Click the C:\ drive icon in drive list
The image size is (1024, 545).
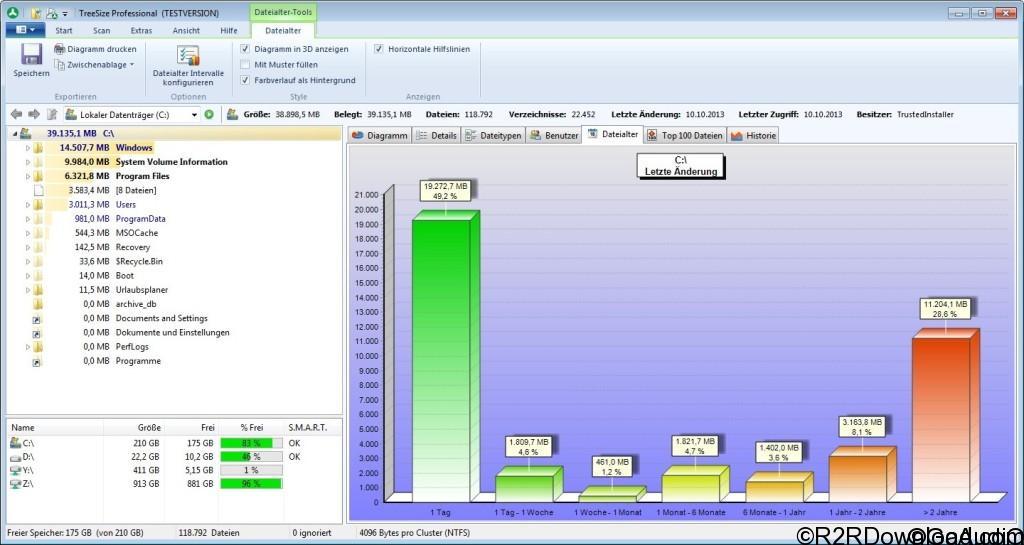(x=16, y=443)
